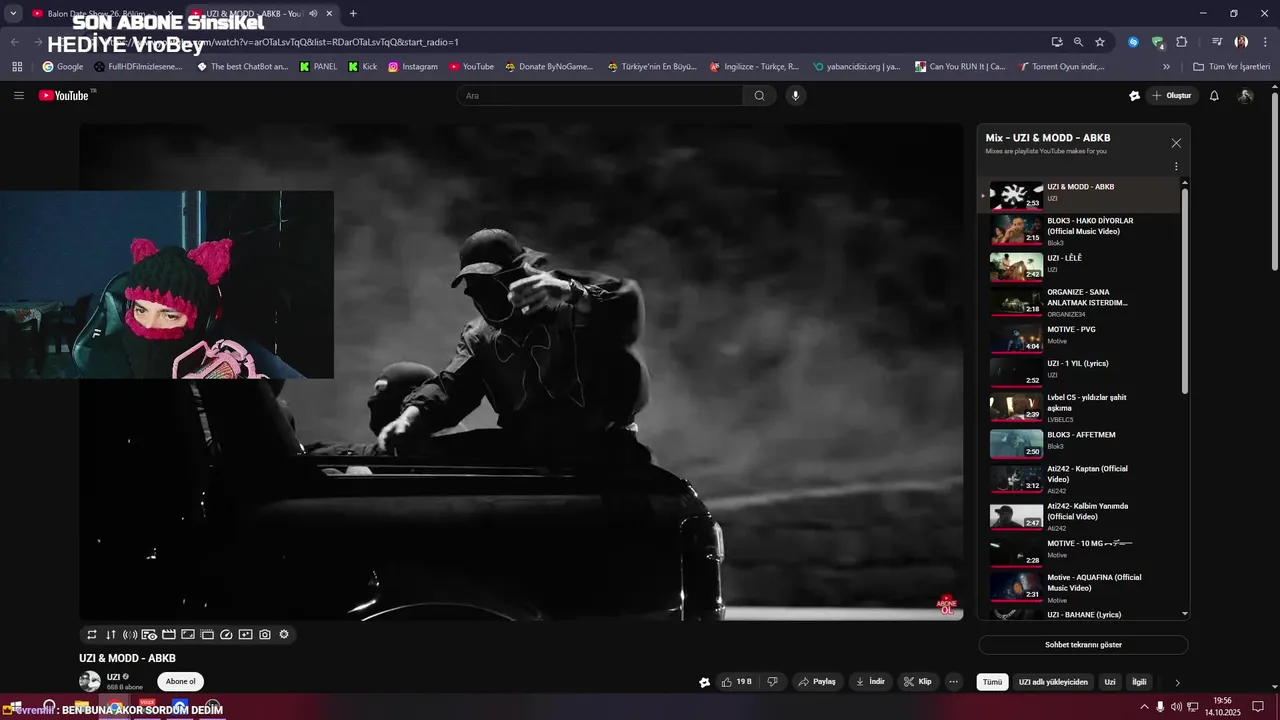The width and height of the screenshot is (1280, 720).
Task: Close the Mix playlist panel
Action: click(1176, 143)
